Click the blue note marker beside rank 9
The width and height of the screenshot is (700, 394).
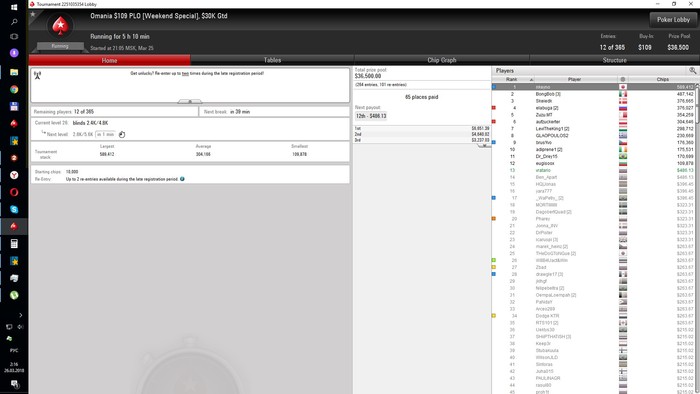pyautogui.click(x=494, y=142)
